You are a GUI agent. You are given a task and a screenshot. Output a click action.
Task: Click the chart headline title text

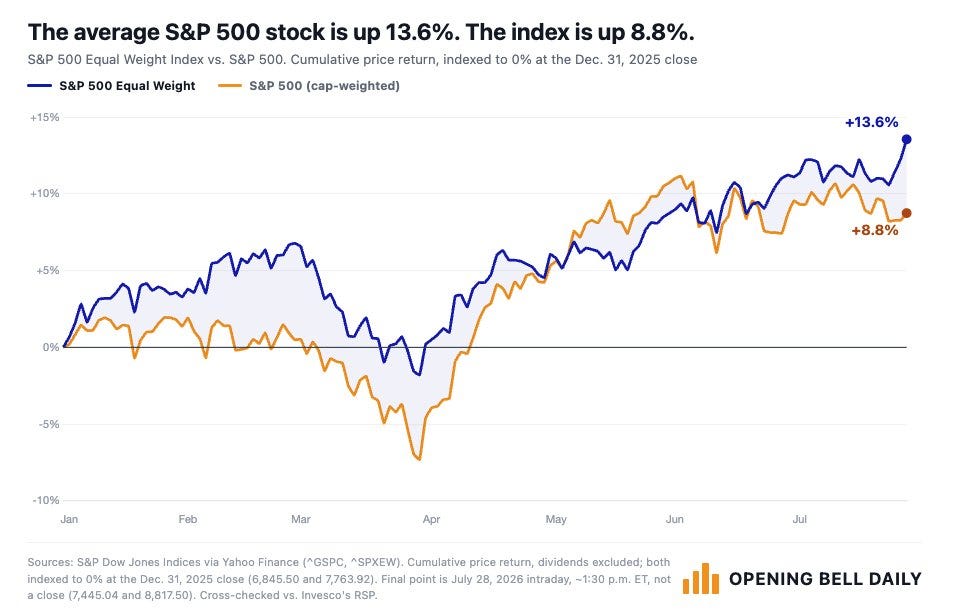coord(361,32)
